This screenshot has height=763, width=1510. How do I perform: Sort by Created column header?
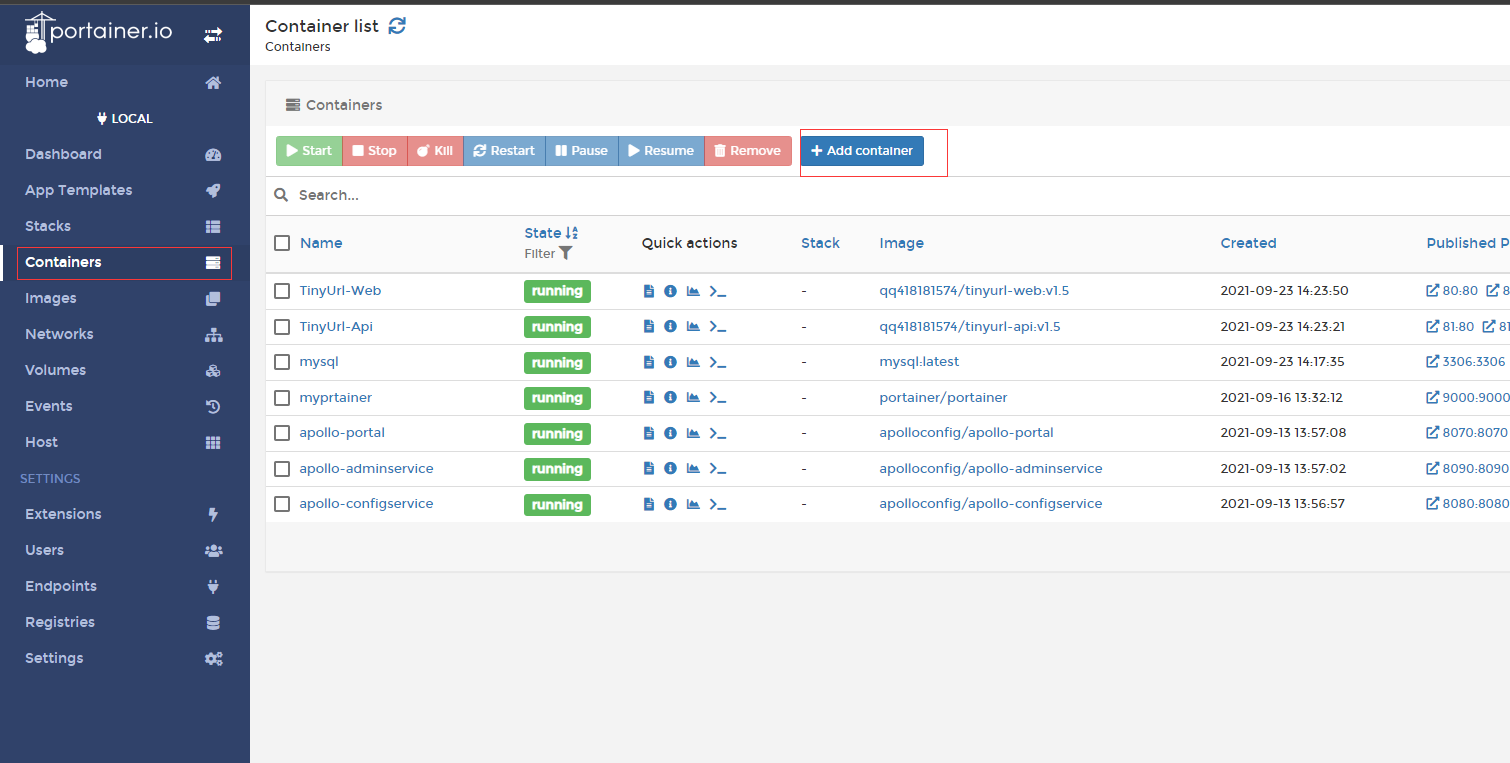[x=1248, y=243]
